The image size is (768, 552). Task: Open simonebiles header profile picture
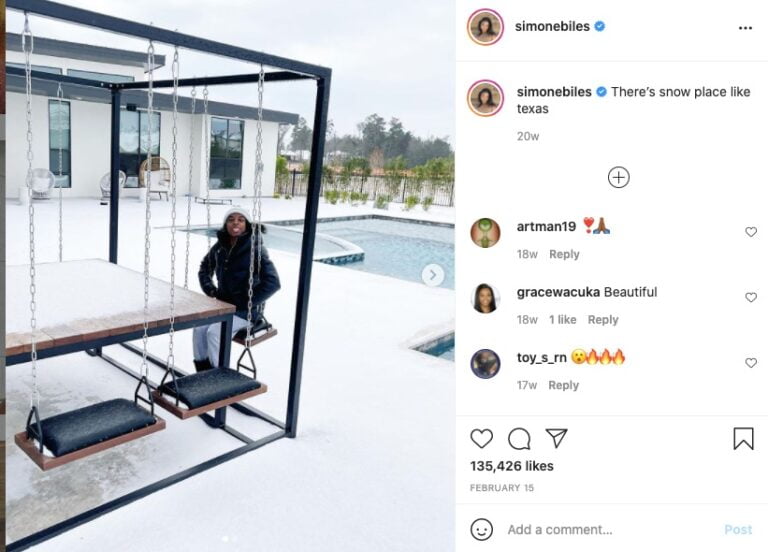point(485,27)
